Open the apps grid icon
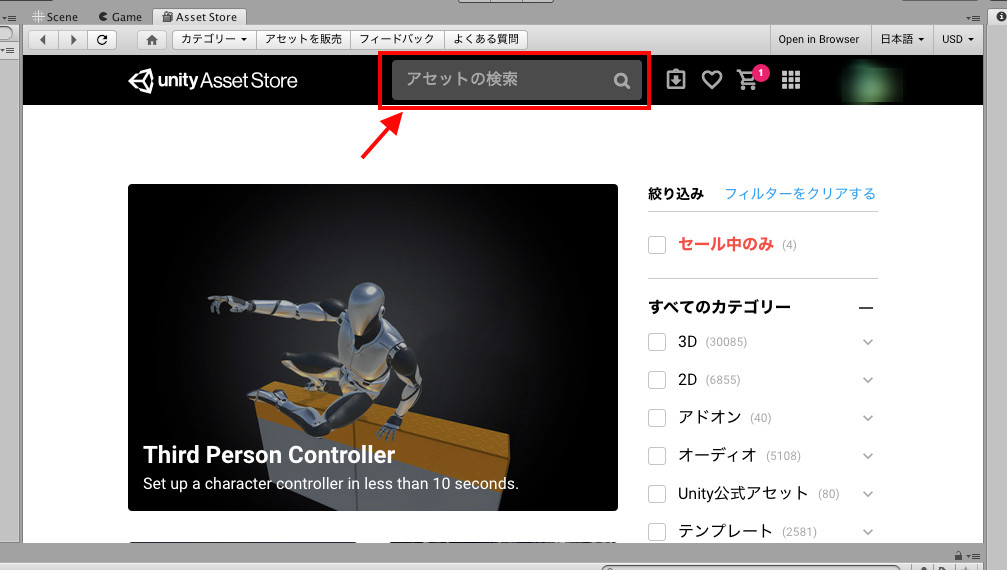Image resolution: width=1007 pixels, height=570 pixels. pyautogui.click(x=791, y=80)
